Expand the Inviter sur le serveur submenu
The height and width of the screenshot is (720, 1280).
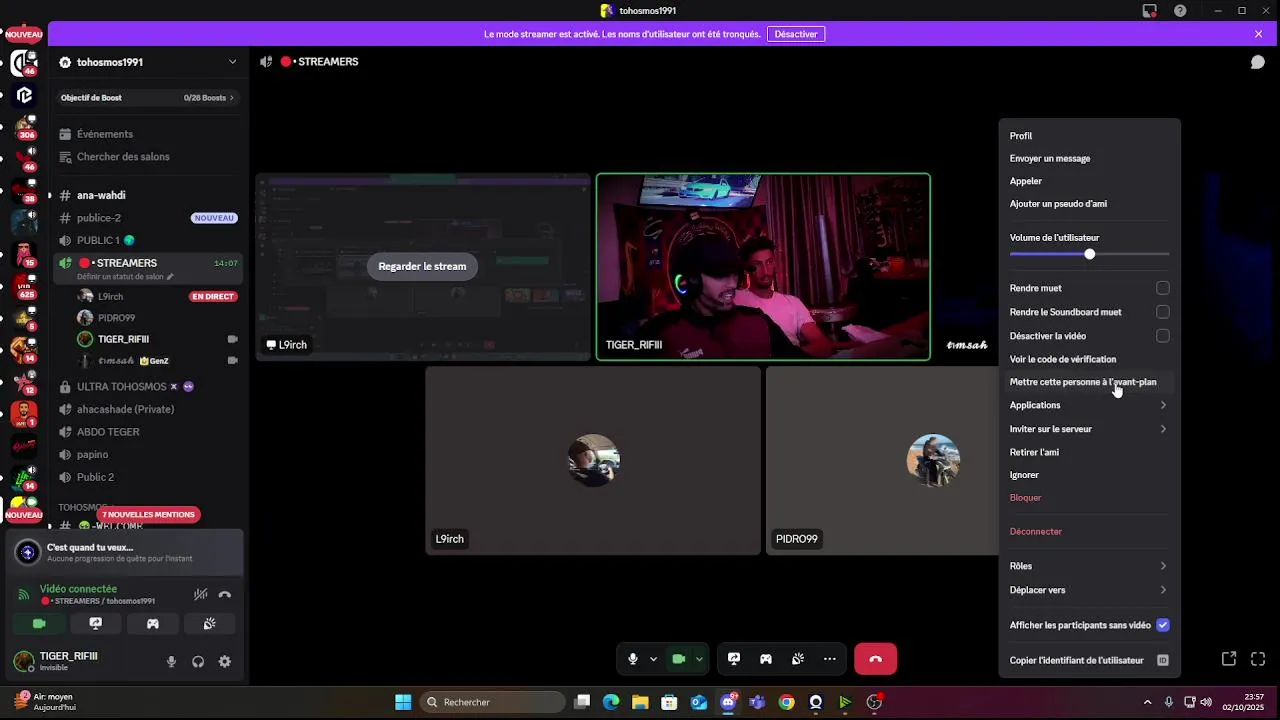(1089, 429)
